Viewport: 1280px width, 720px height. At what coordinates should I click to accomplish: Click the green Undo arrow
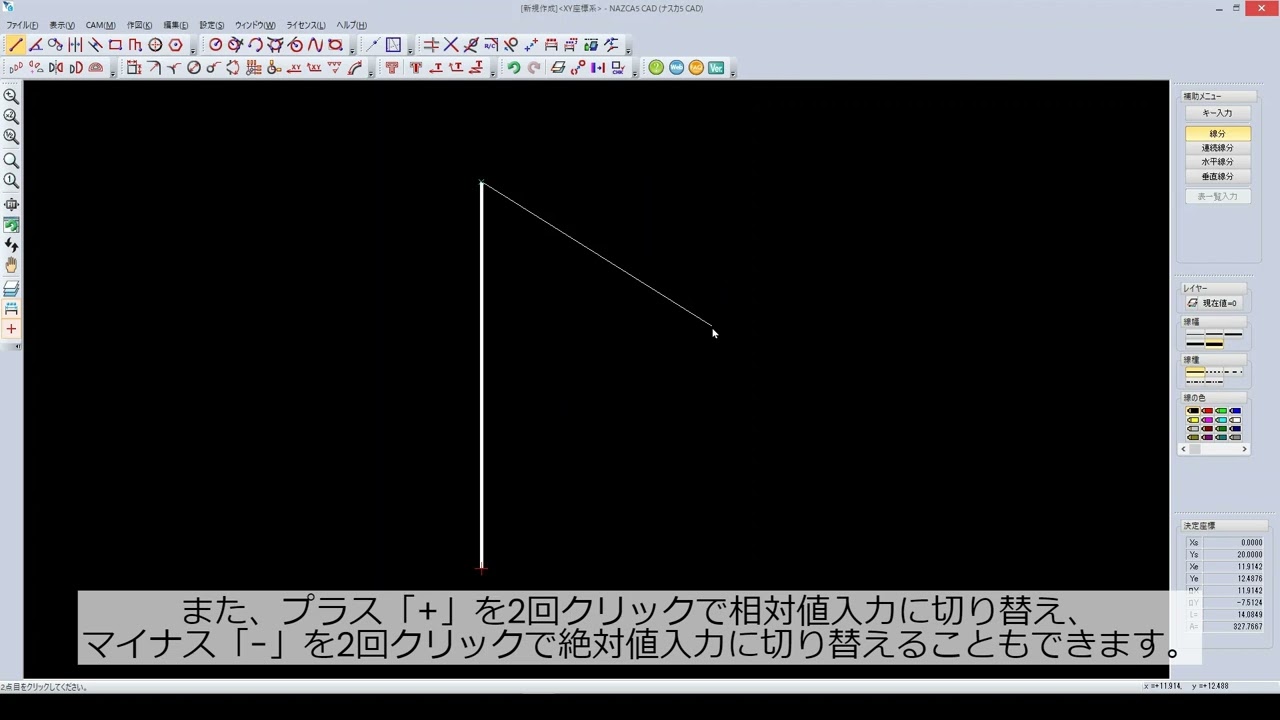click(513, 68)
